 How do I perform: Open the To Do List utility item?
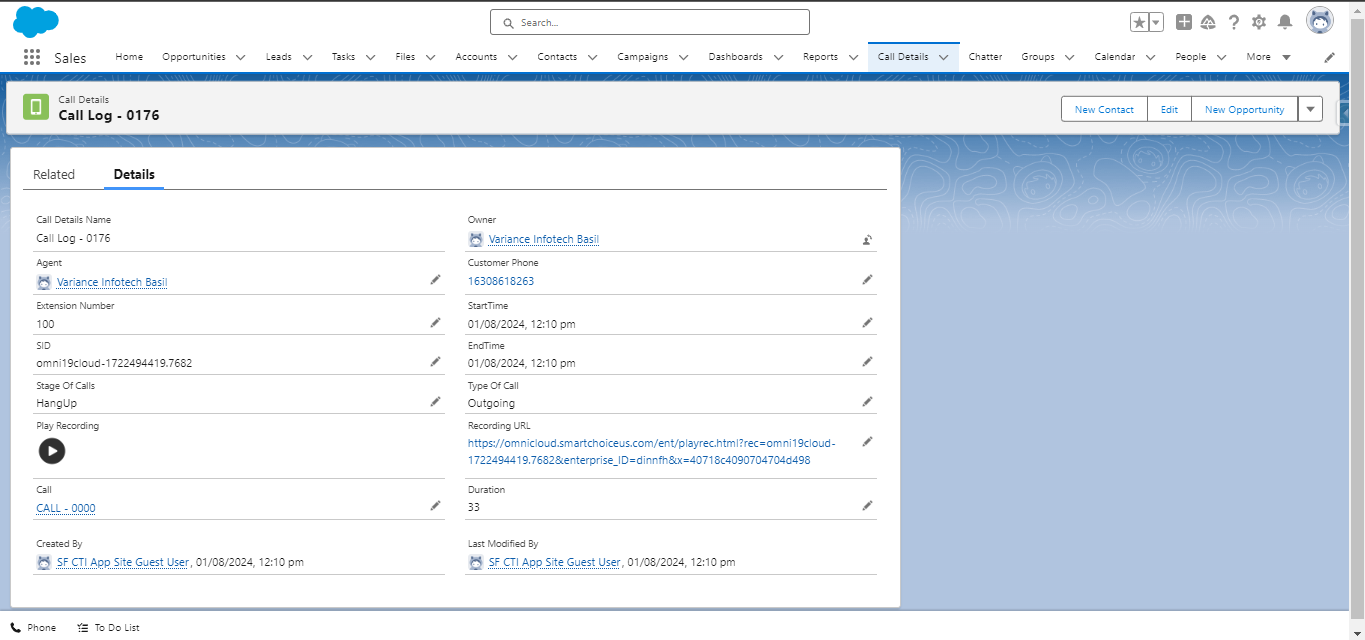pos(108,628)
